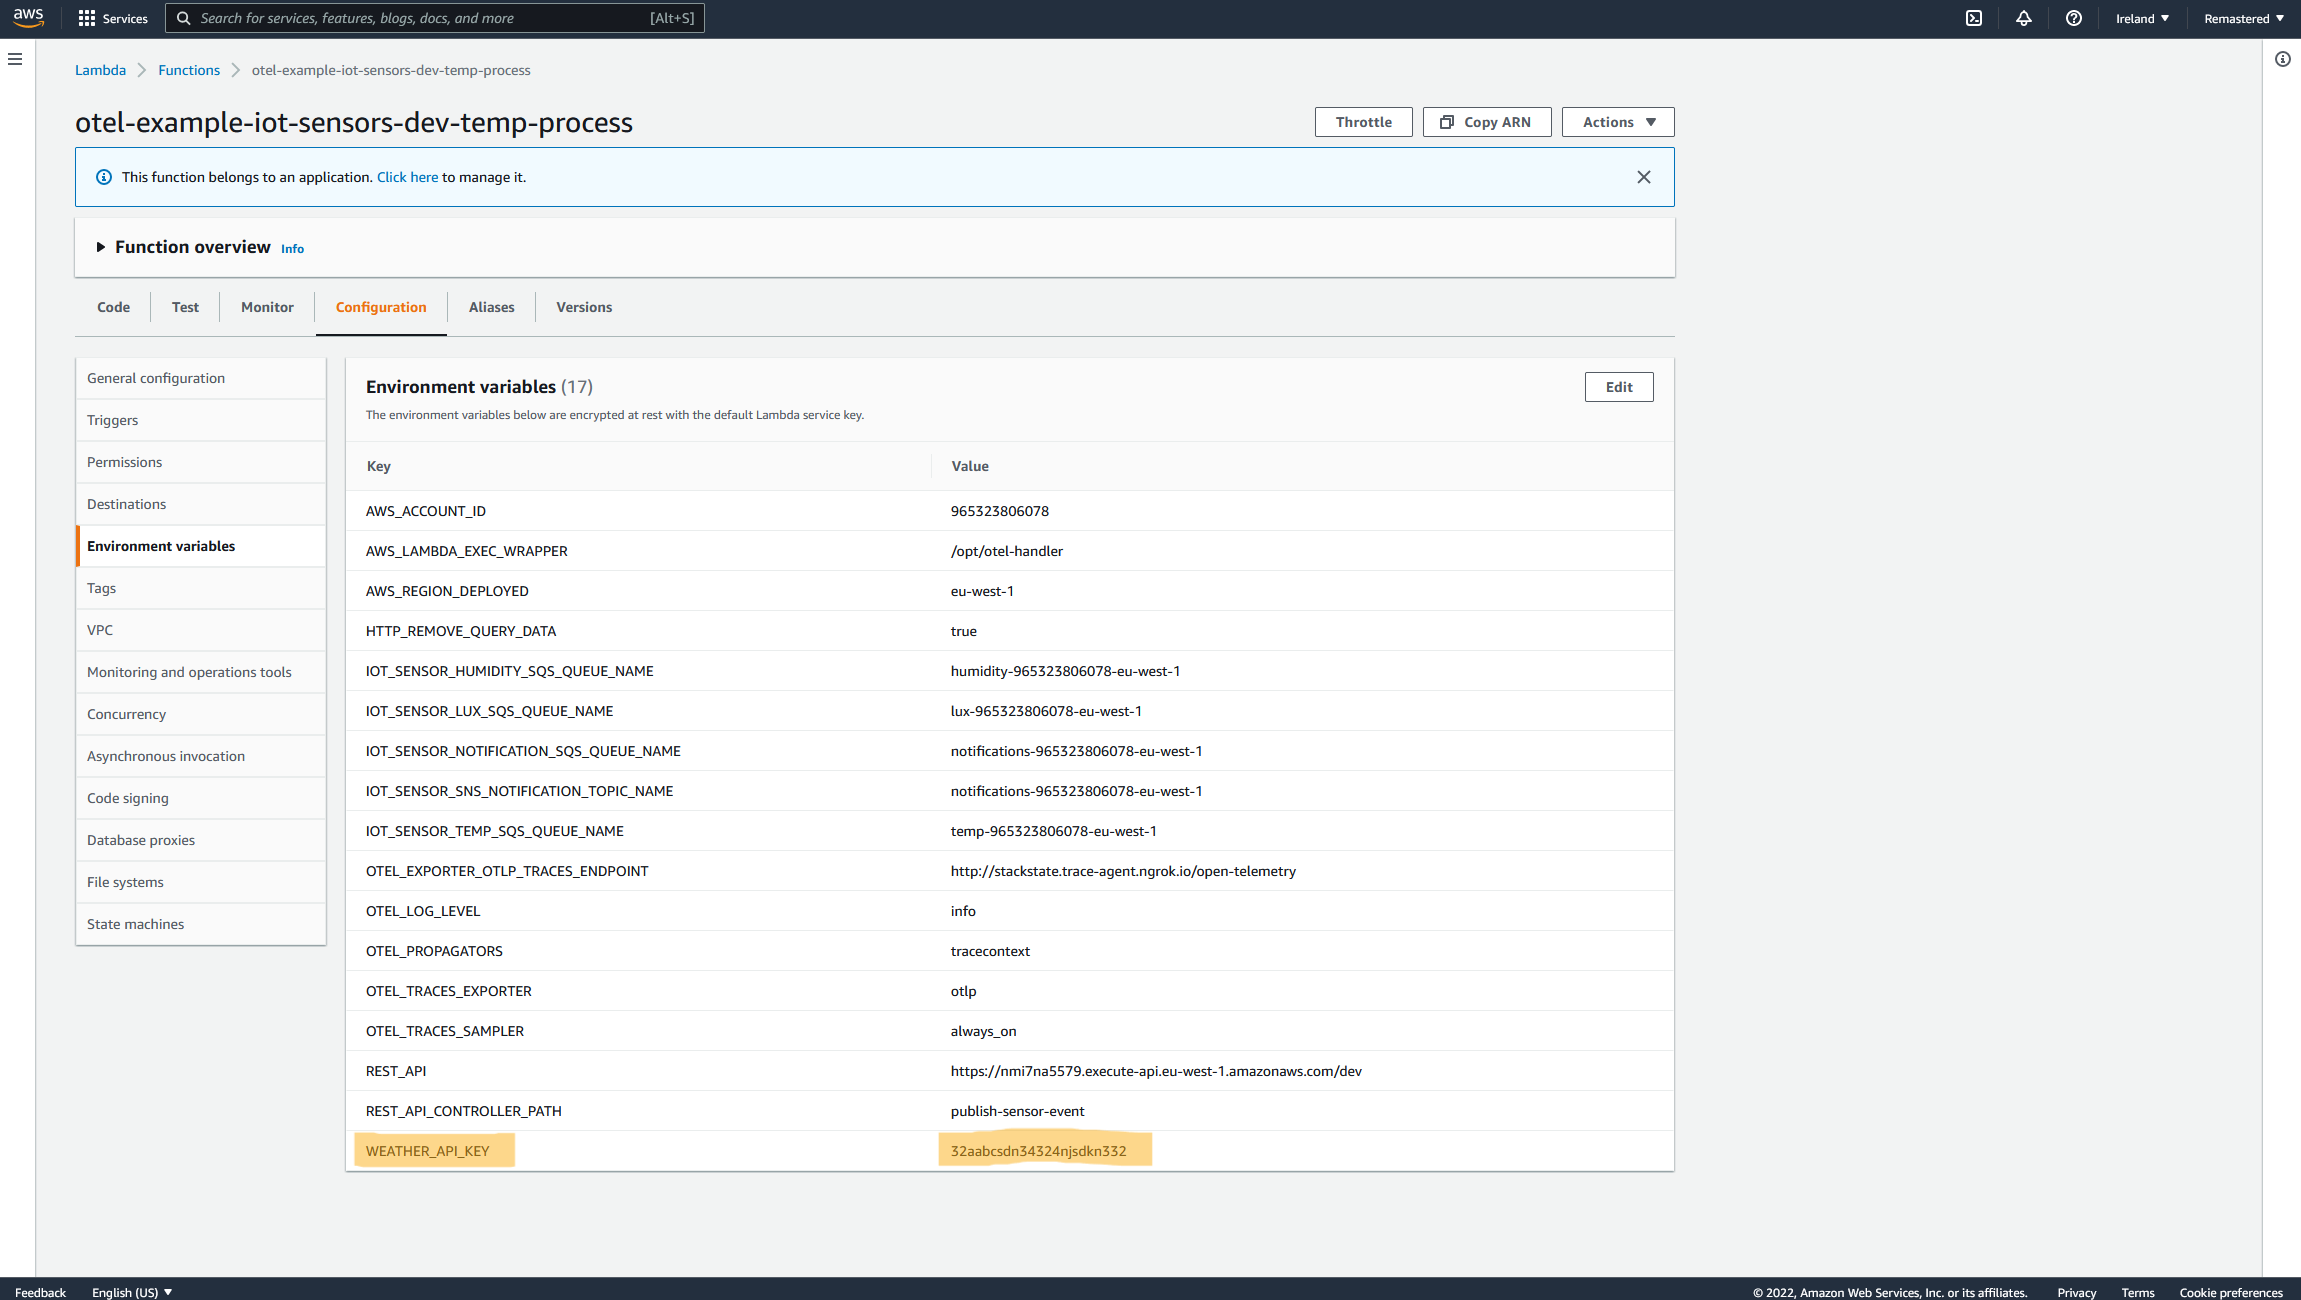Click the tracecontext propagators value
The height and width of the screenshot is (1300, 2301).
pyautogui.click(x=990, y=951)
